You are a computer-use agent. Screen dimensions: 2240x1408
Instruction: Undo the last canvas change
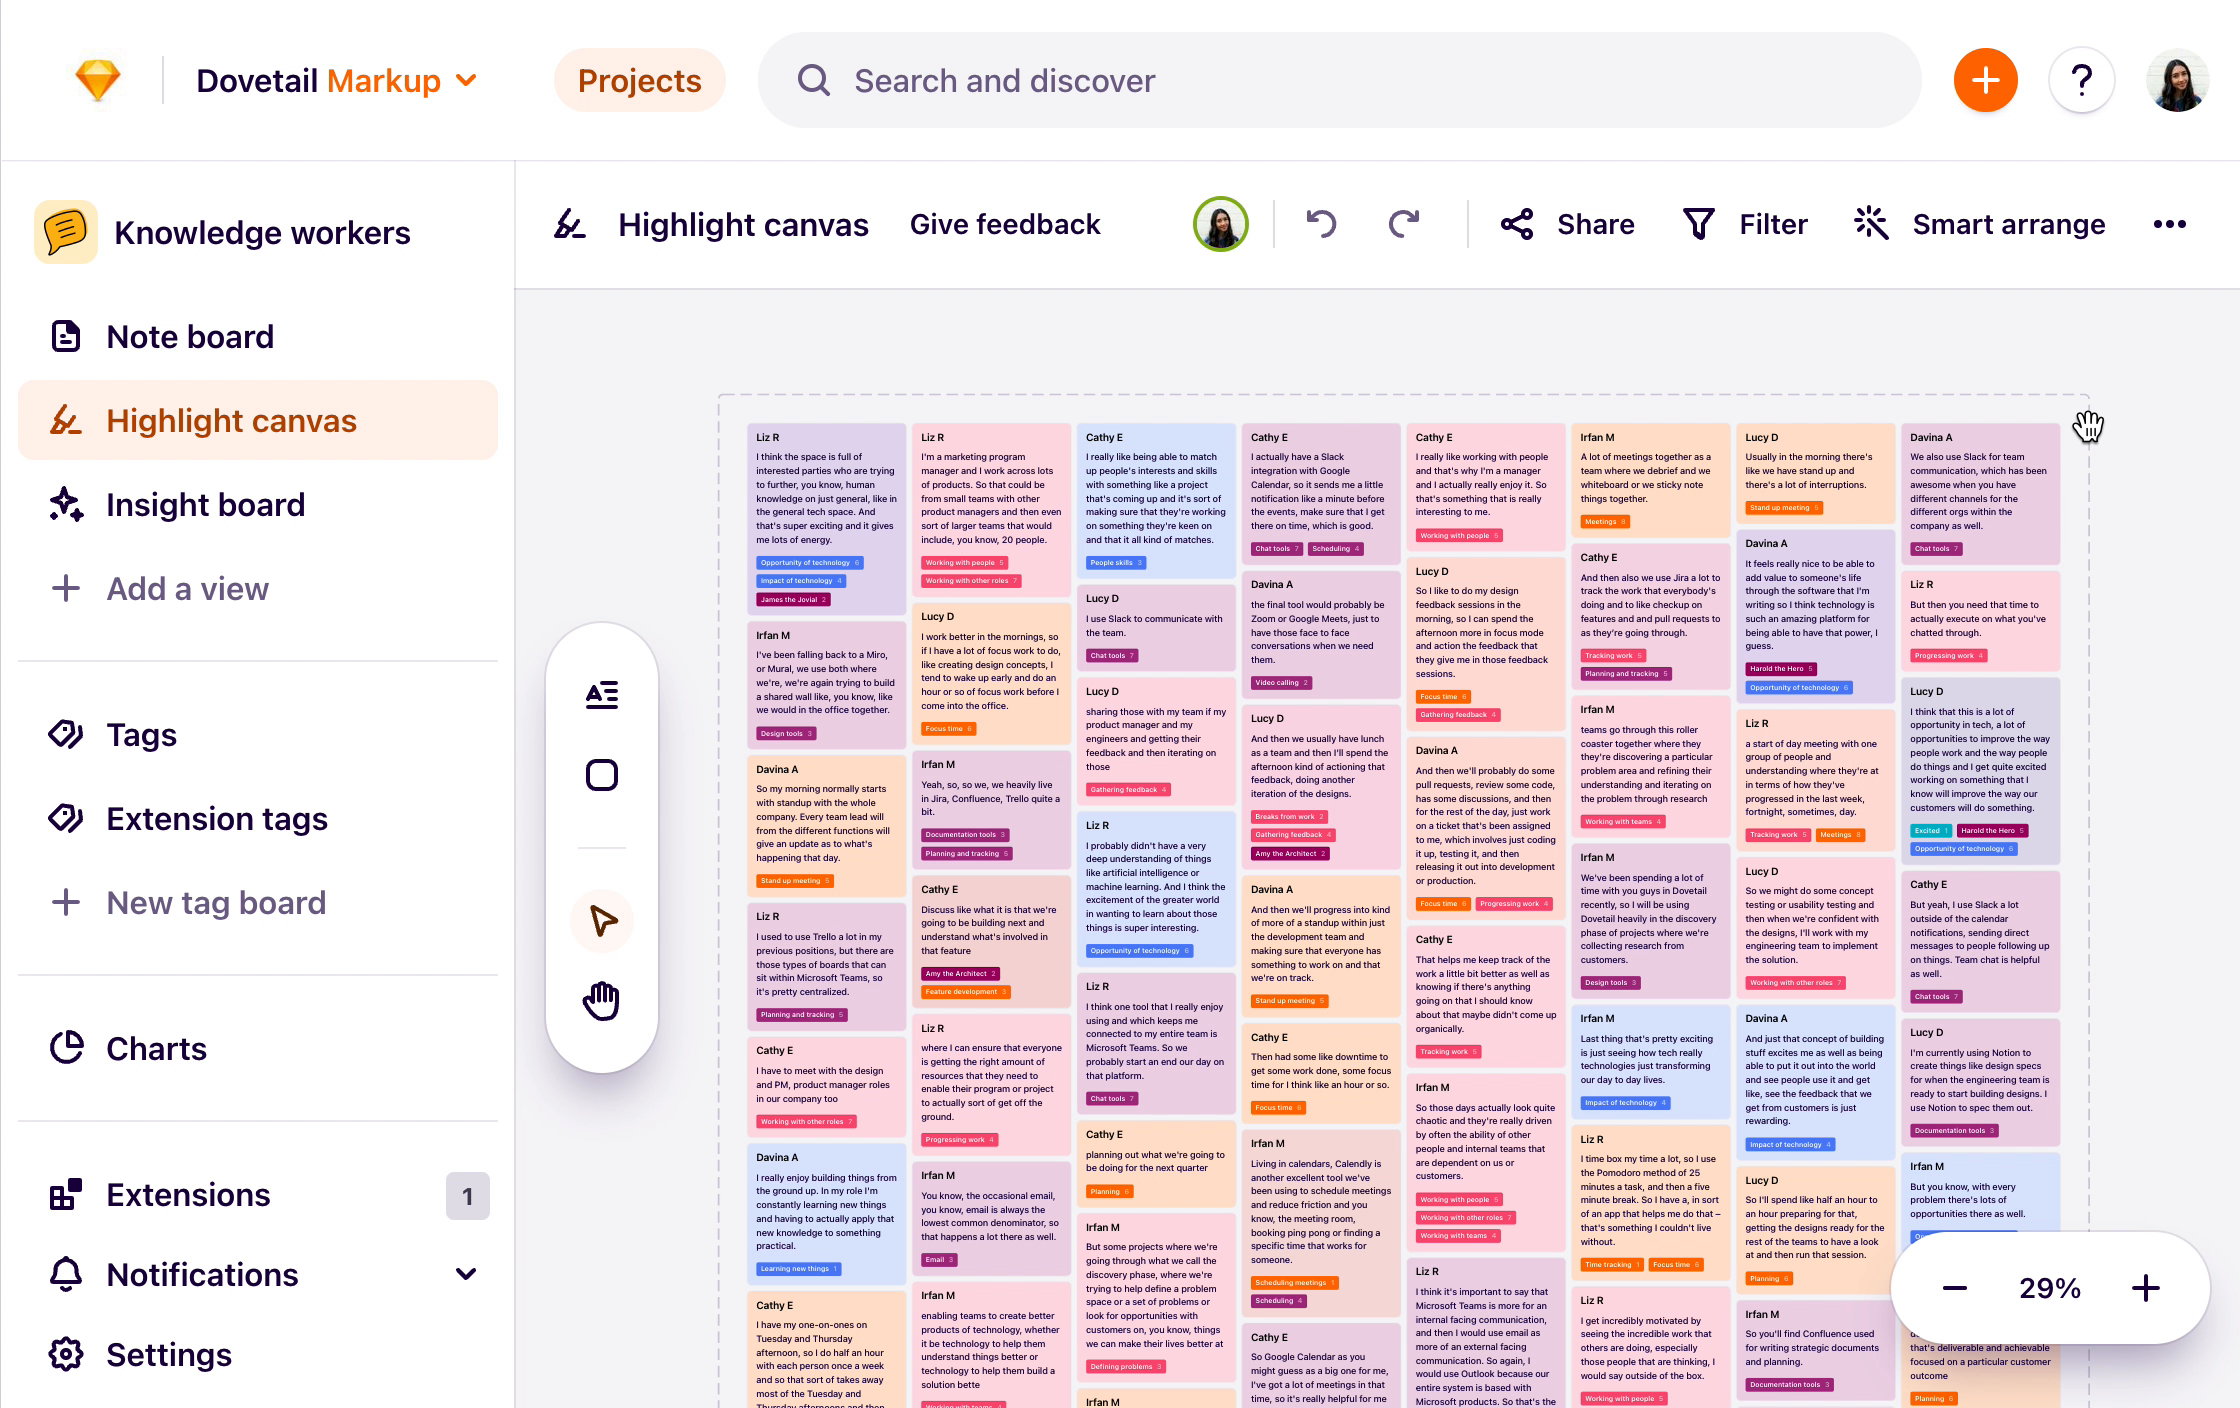point(1321,224)
